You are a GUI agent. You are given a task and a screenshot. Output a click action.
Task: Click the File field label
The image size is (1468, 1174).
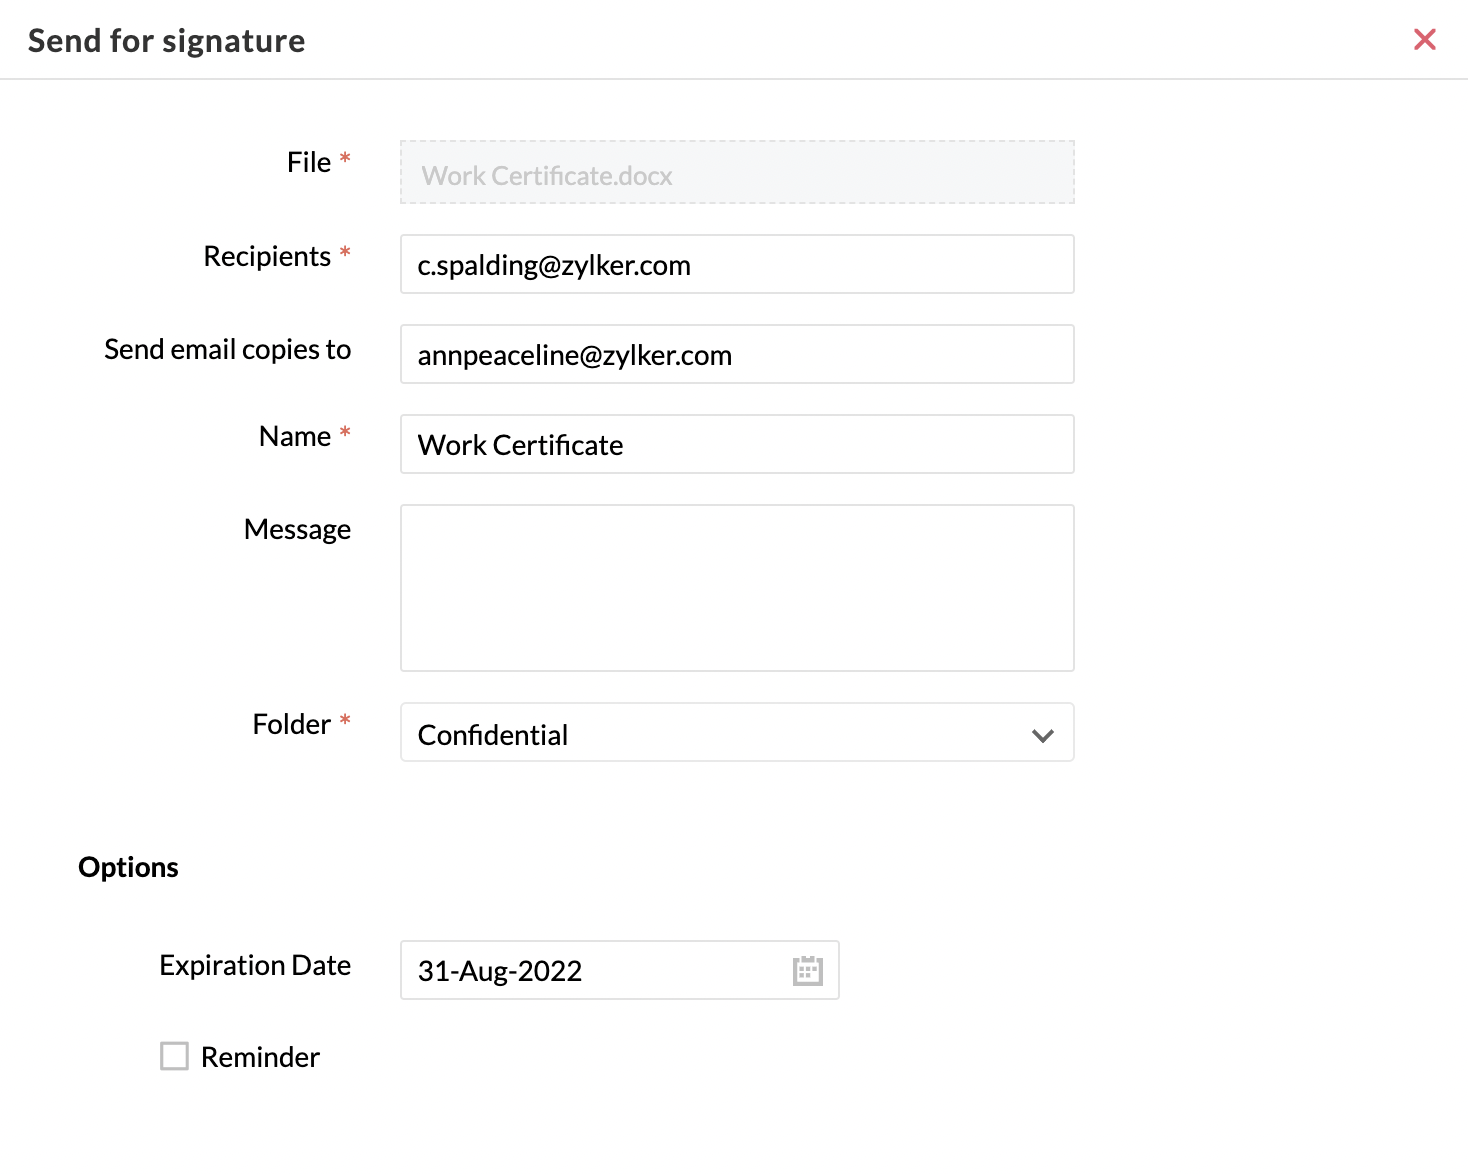pyautogui.click(x=308, y=162)
